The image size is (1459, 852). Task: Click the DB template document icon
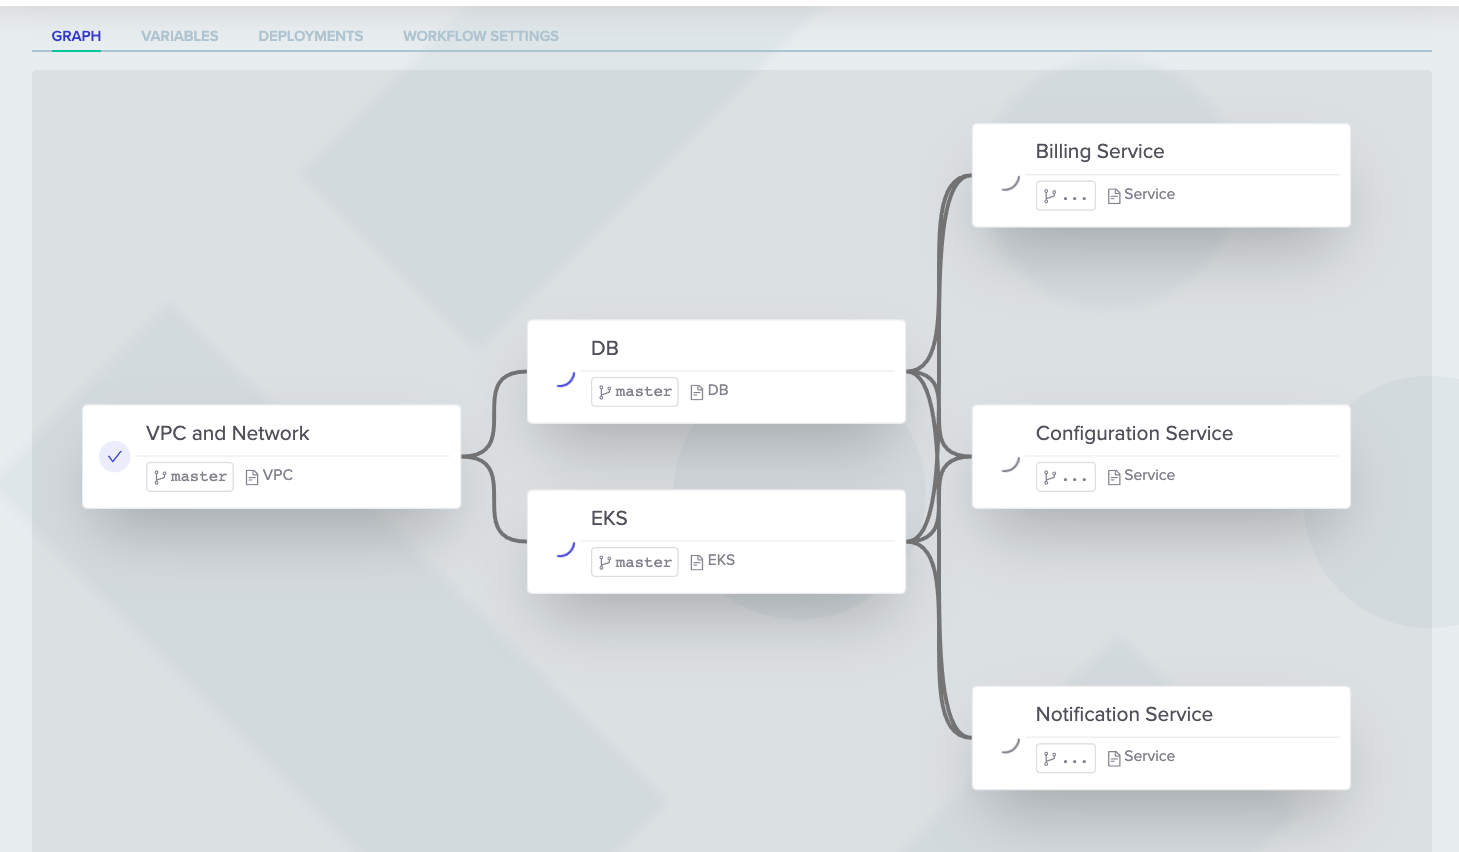point(697,392)
